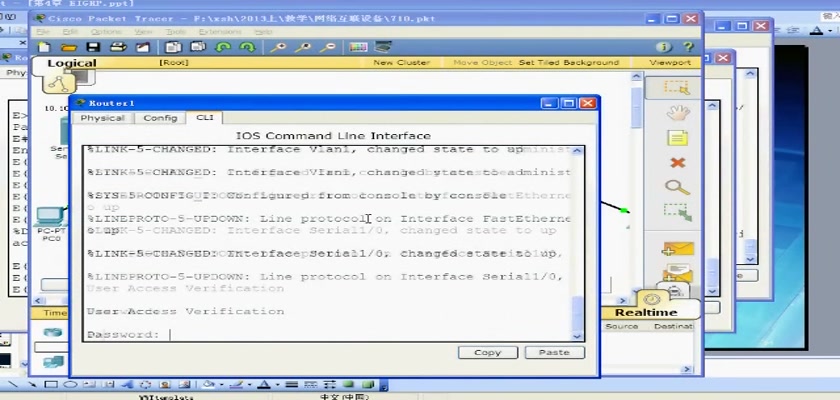Image resolution: width=840 pixels, height=400 pixels.
Task: Click the Undo green arrow icon
Action: 222,47
